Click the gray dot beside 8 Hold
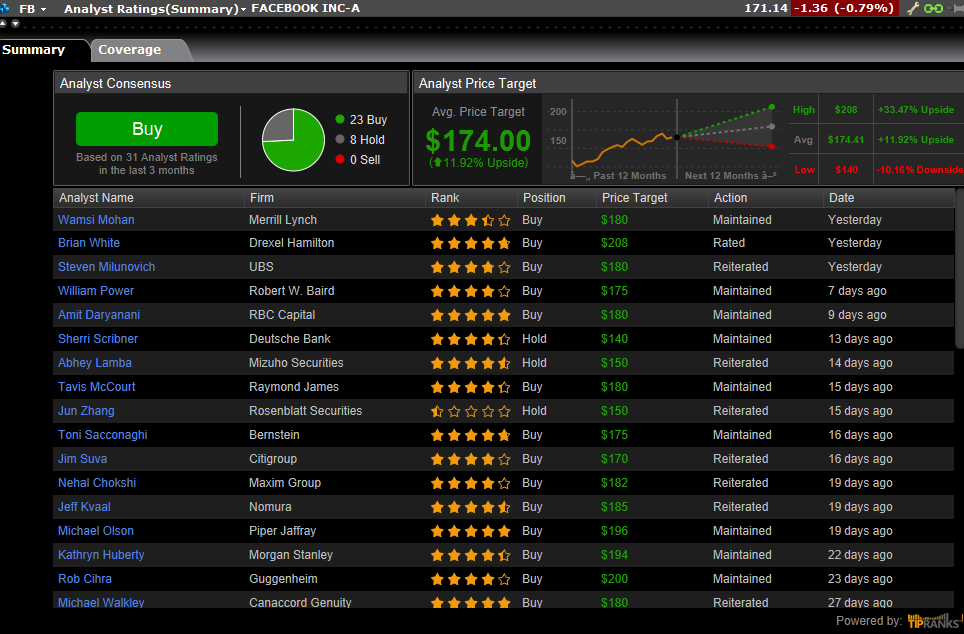Viewport: 964px width, 634px height. (339, 139)
